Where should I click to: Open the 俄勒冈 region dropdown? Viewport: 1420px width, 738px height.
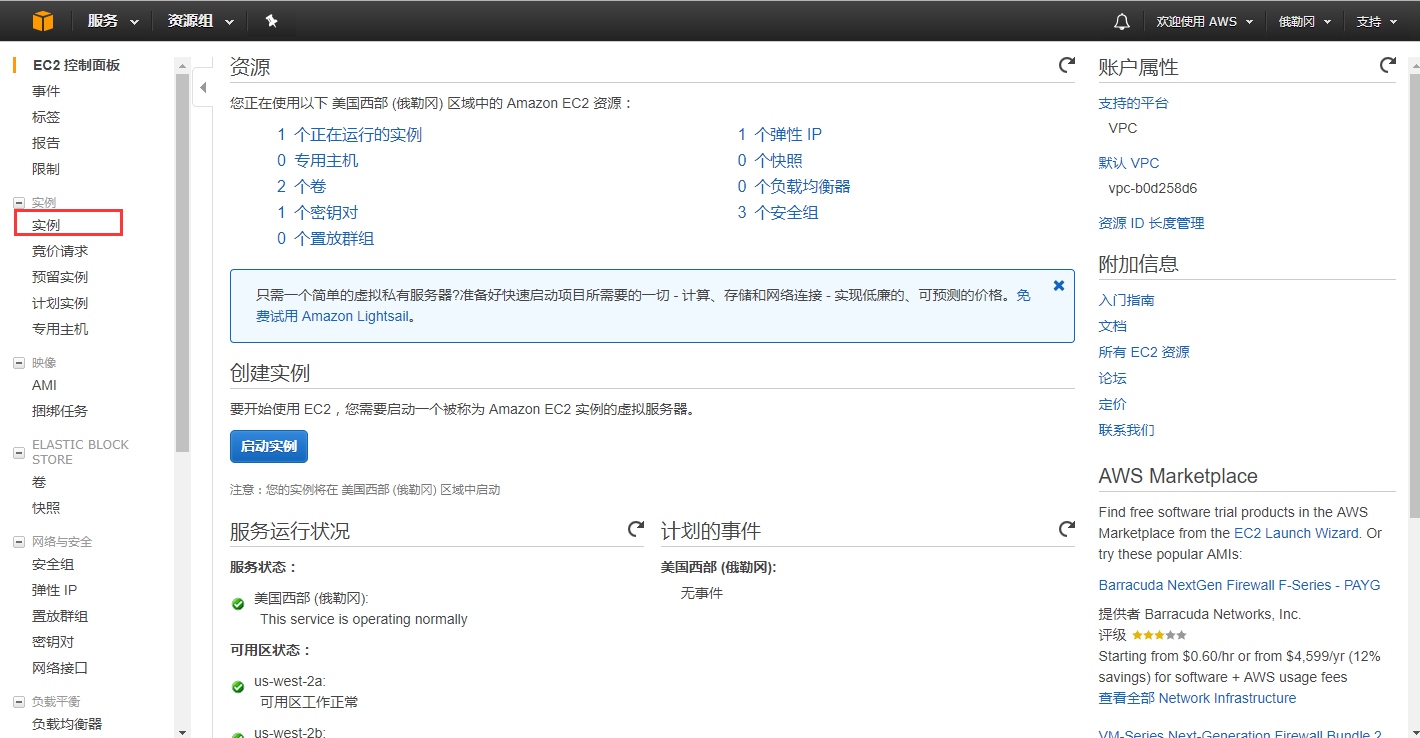[x=1304, y=21]
